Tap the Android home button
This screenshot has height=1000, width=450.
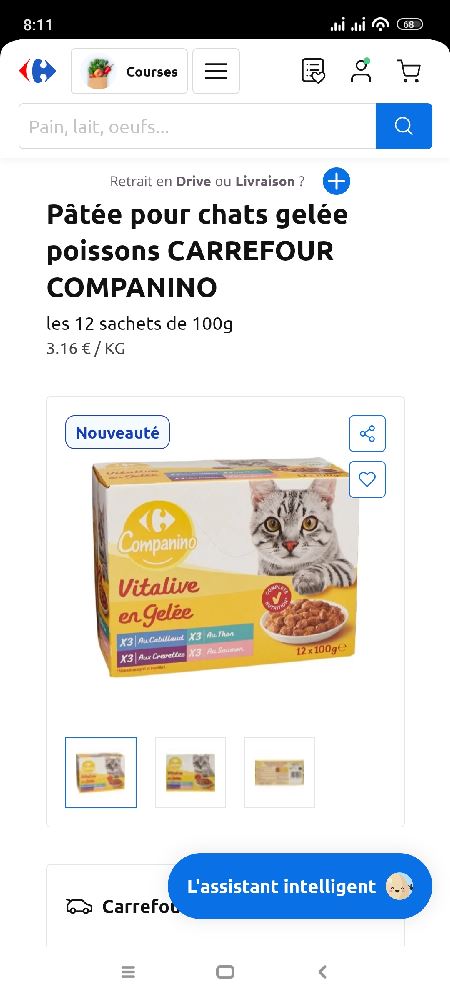[x=225, y=972]
